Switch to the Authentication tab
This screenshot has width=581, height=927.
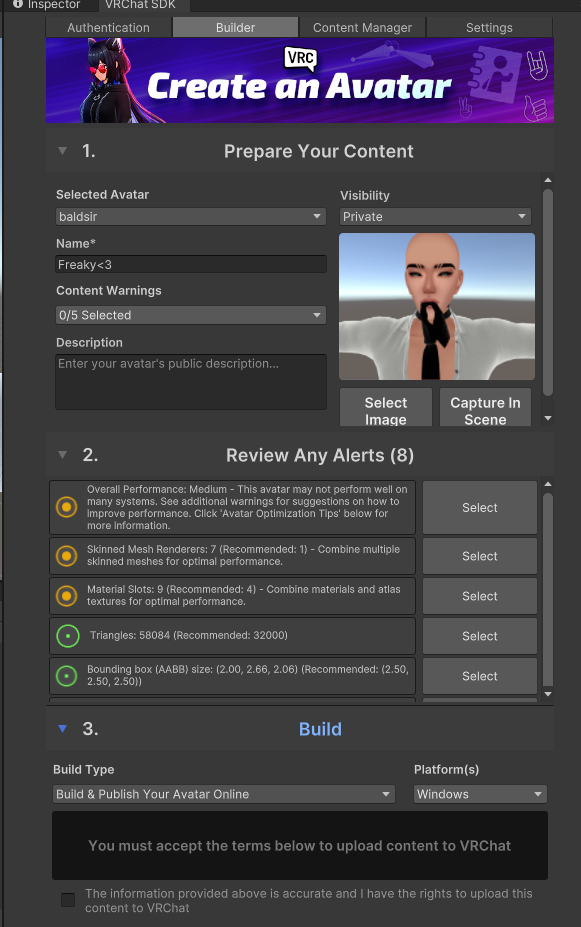109,27
